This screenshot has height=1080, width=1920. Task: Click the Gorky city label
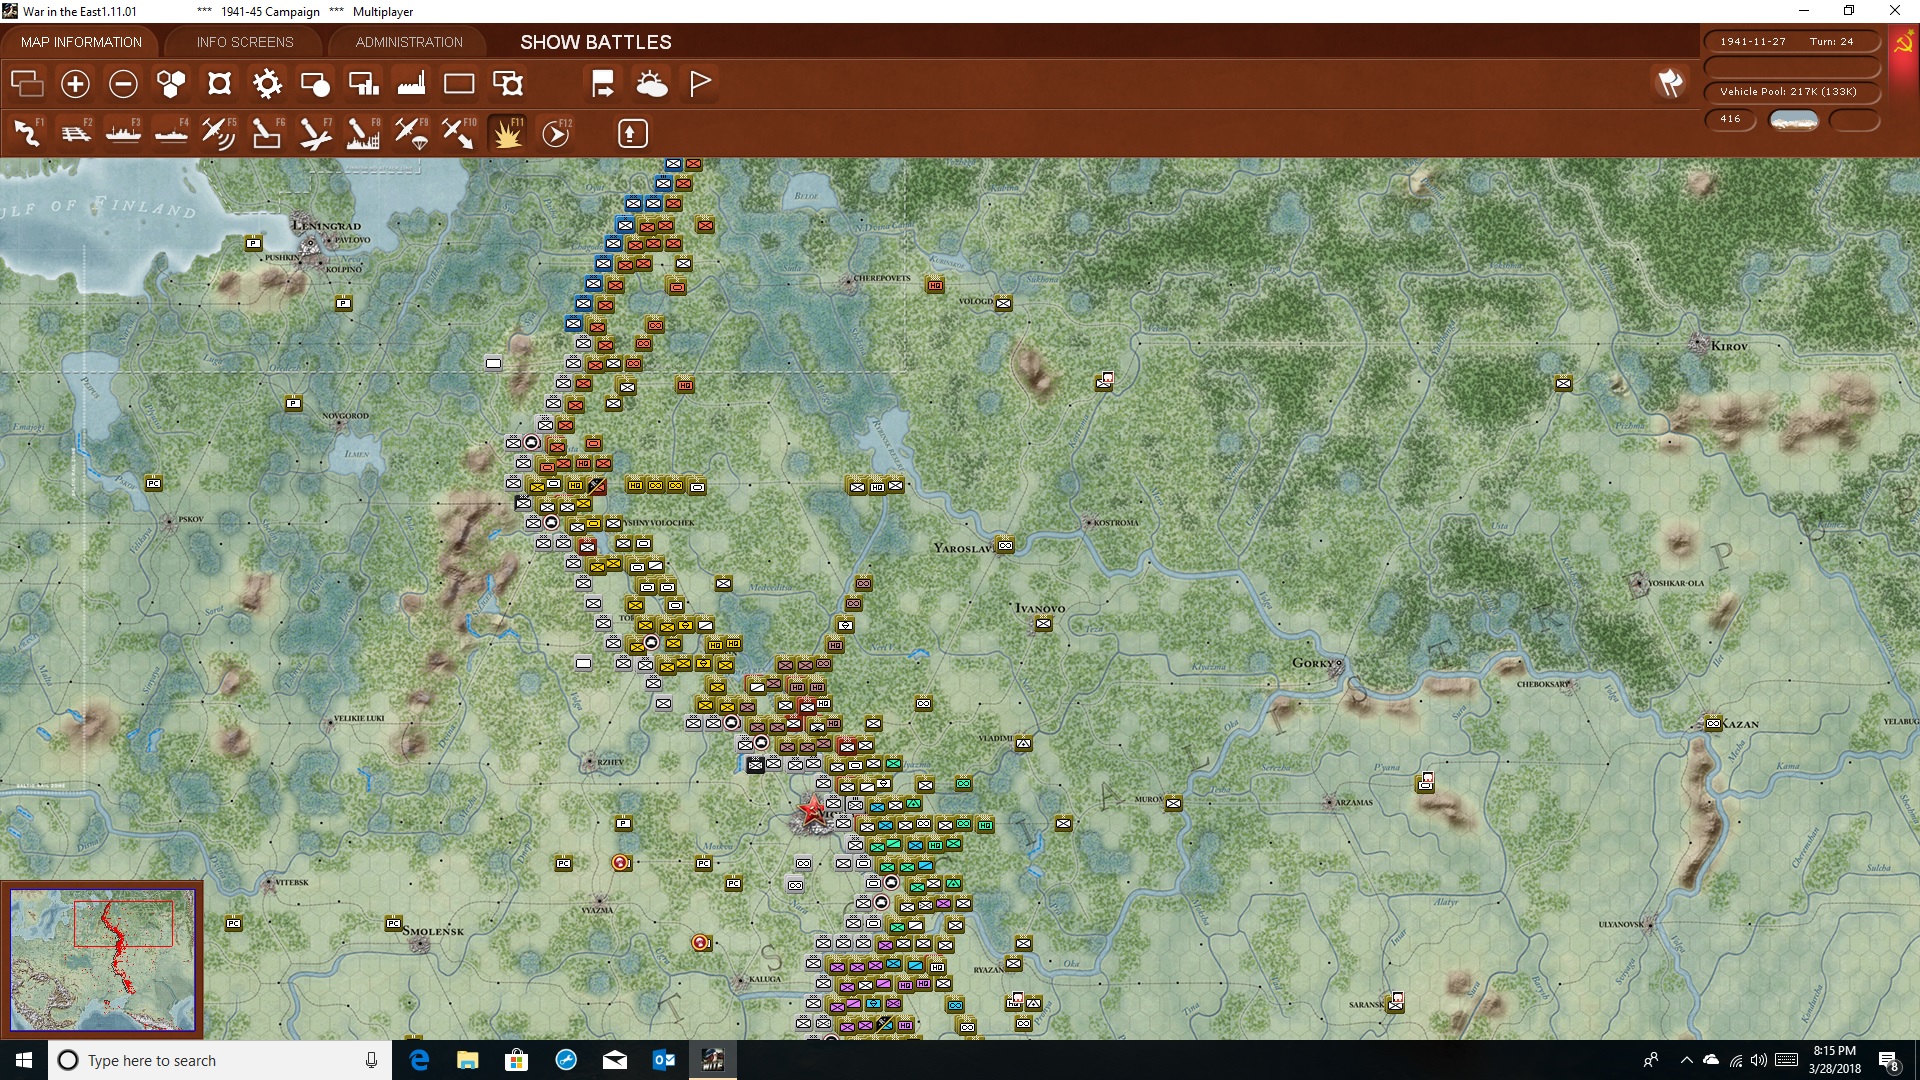point(1313,663)
